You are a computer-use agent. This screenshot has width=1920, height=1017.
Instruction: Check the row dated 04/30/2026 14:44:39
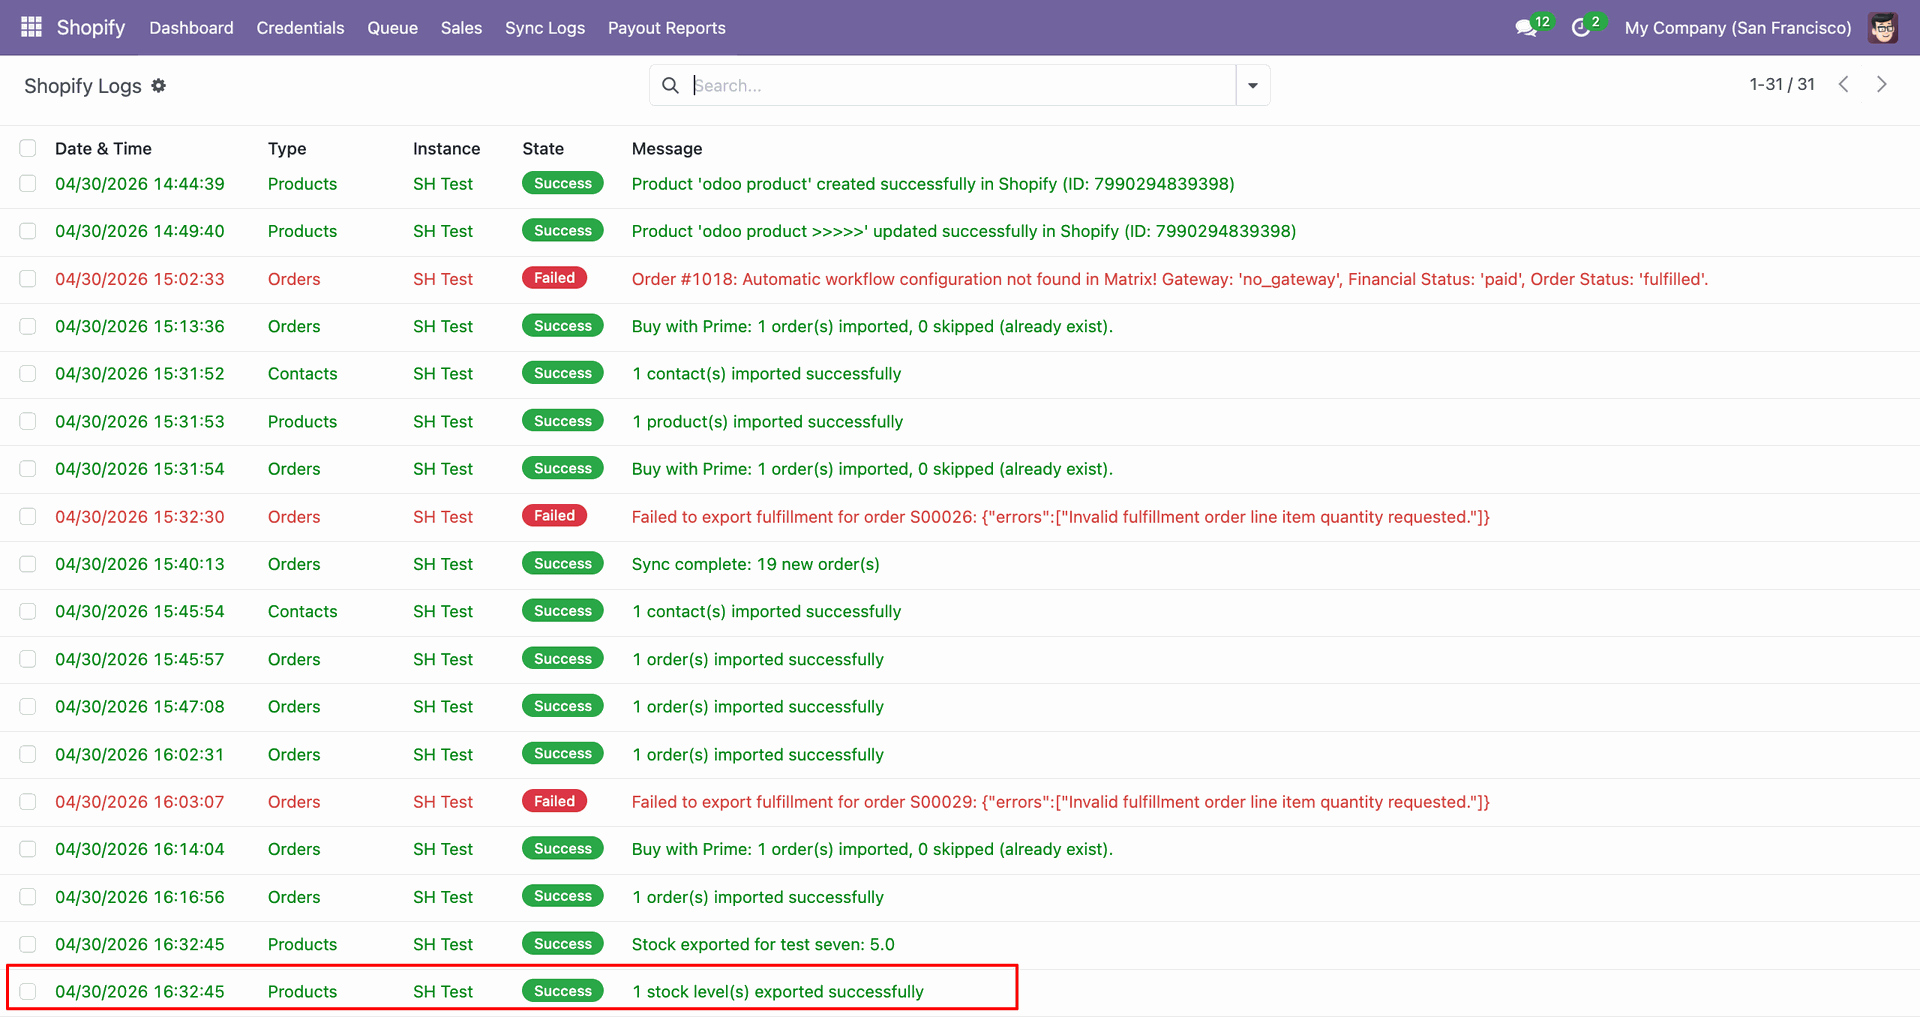coord(28,183)
